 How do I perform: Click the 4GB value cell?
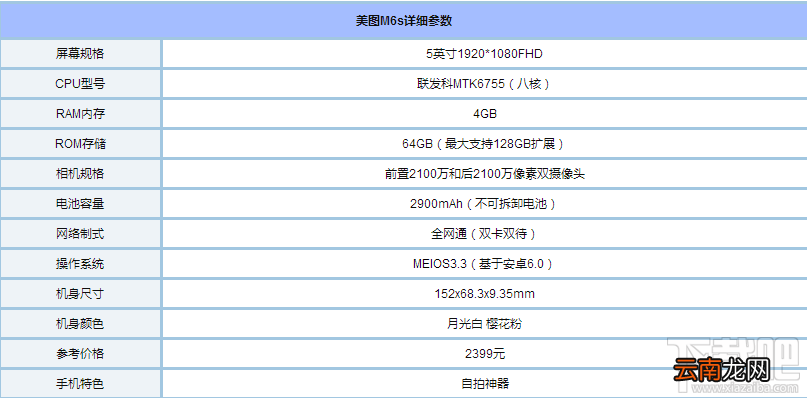[484, 114]
